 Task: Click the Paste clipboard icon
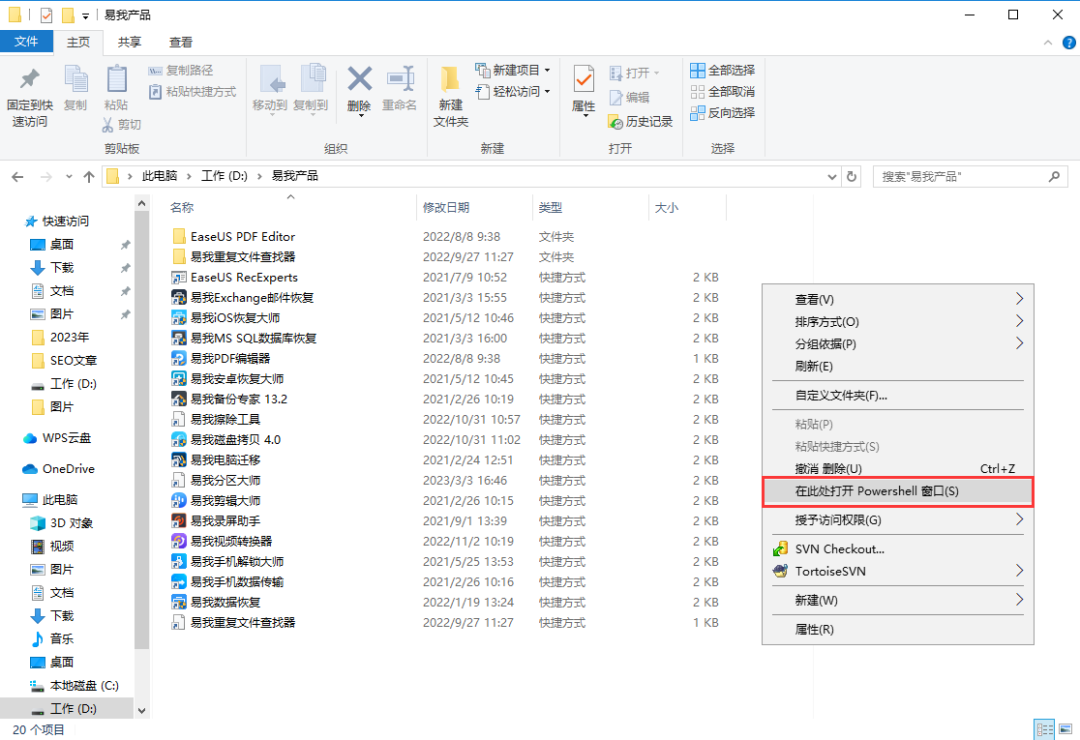click(x=116, y=79)
